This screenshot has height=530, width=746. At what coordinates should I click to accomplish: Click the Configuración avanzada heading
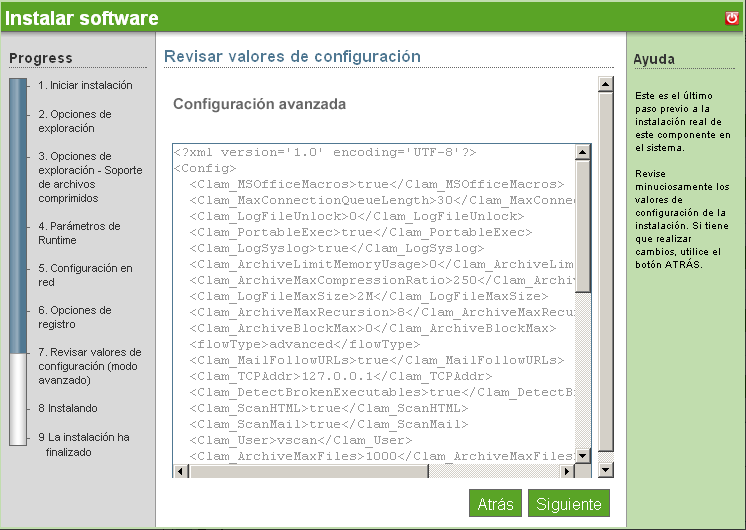[x=259, y=104]
